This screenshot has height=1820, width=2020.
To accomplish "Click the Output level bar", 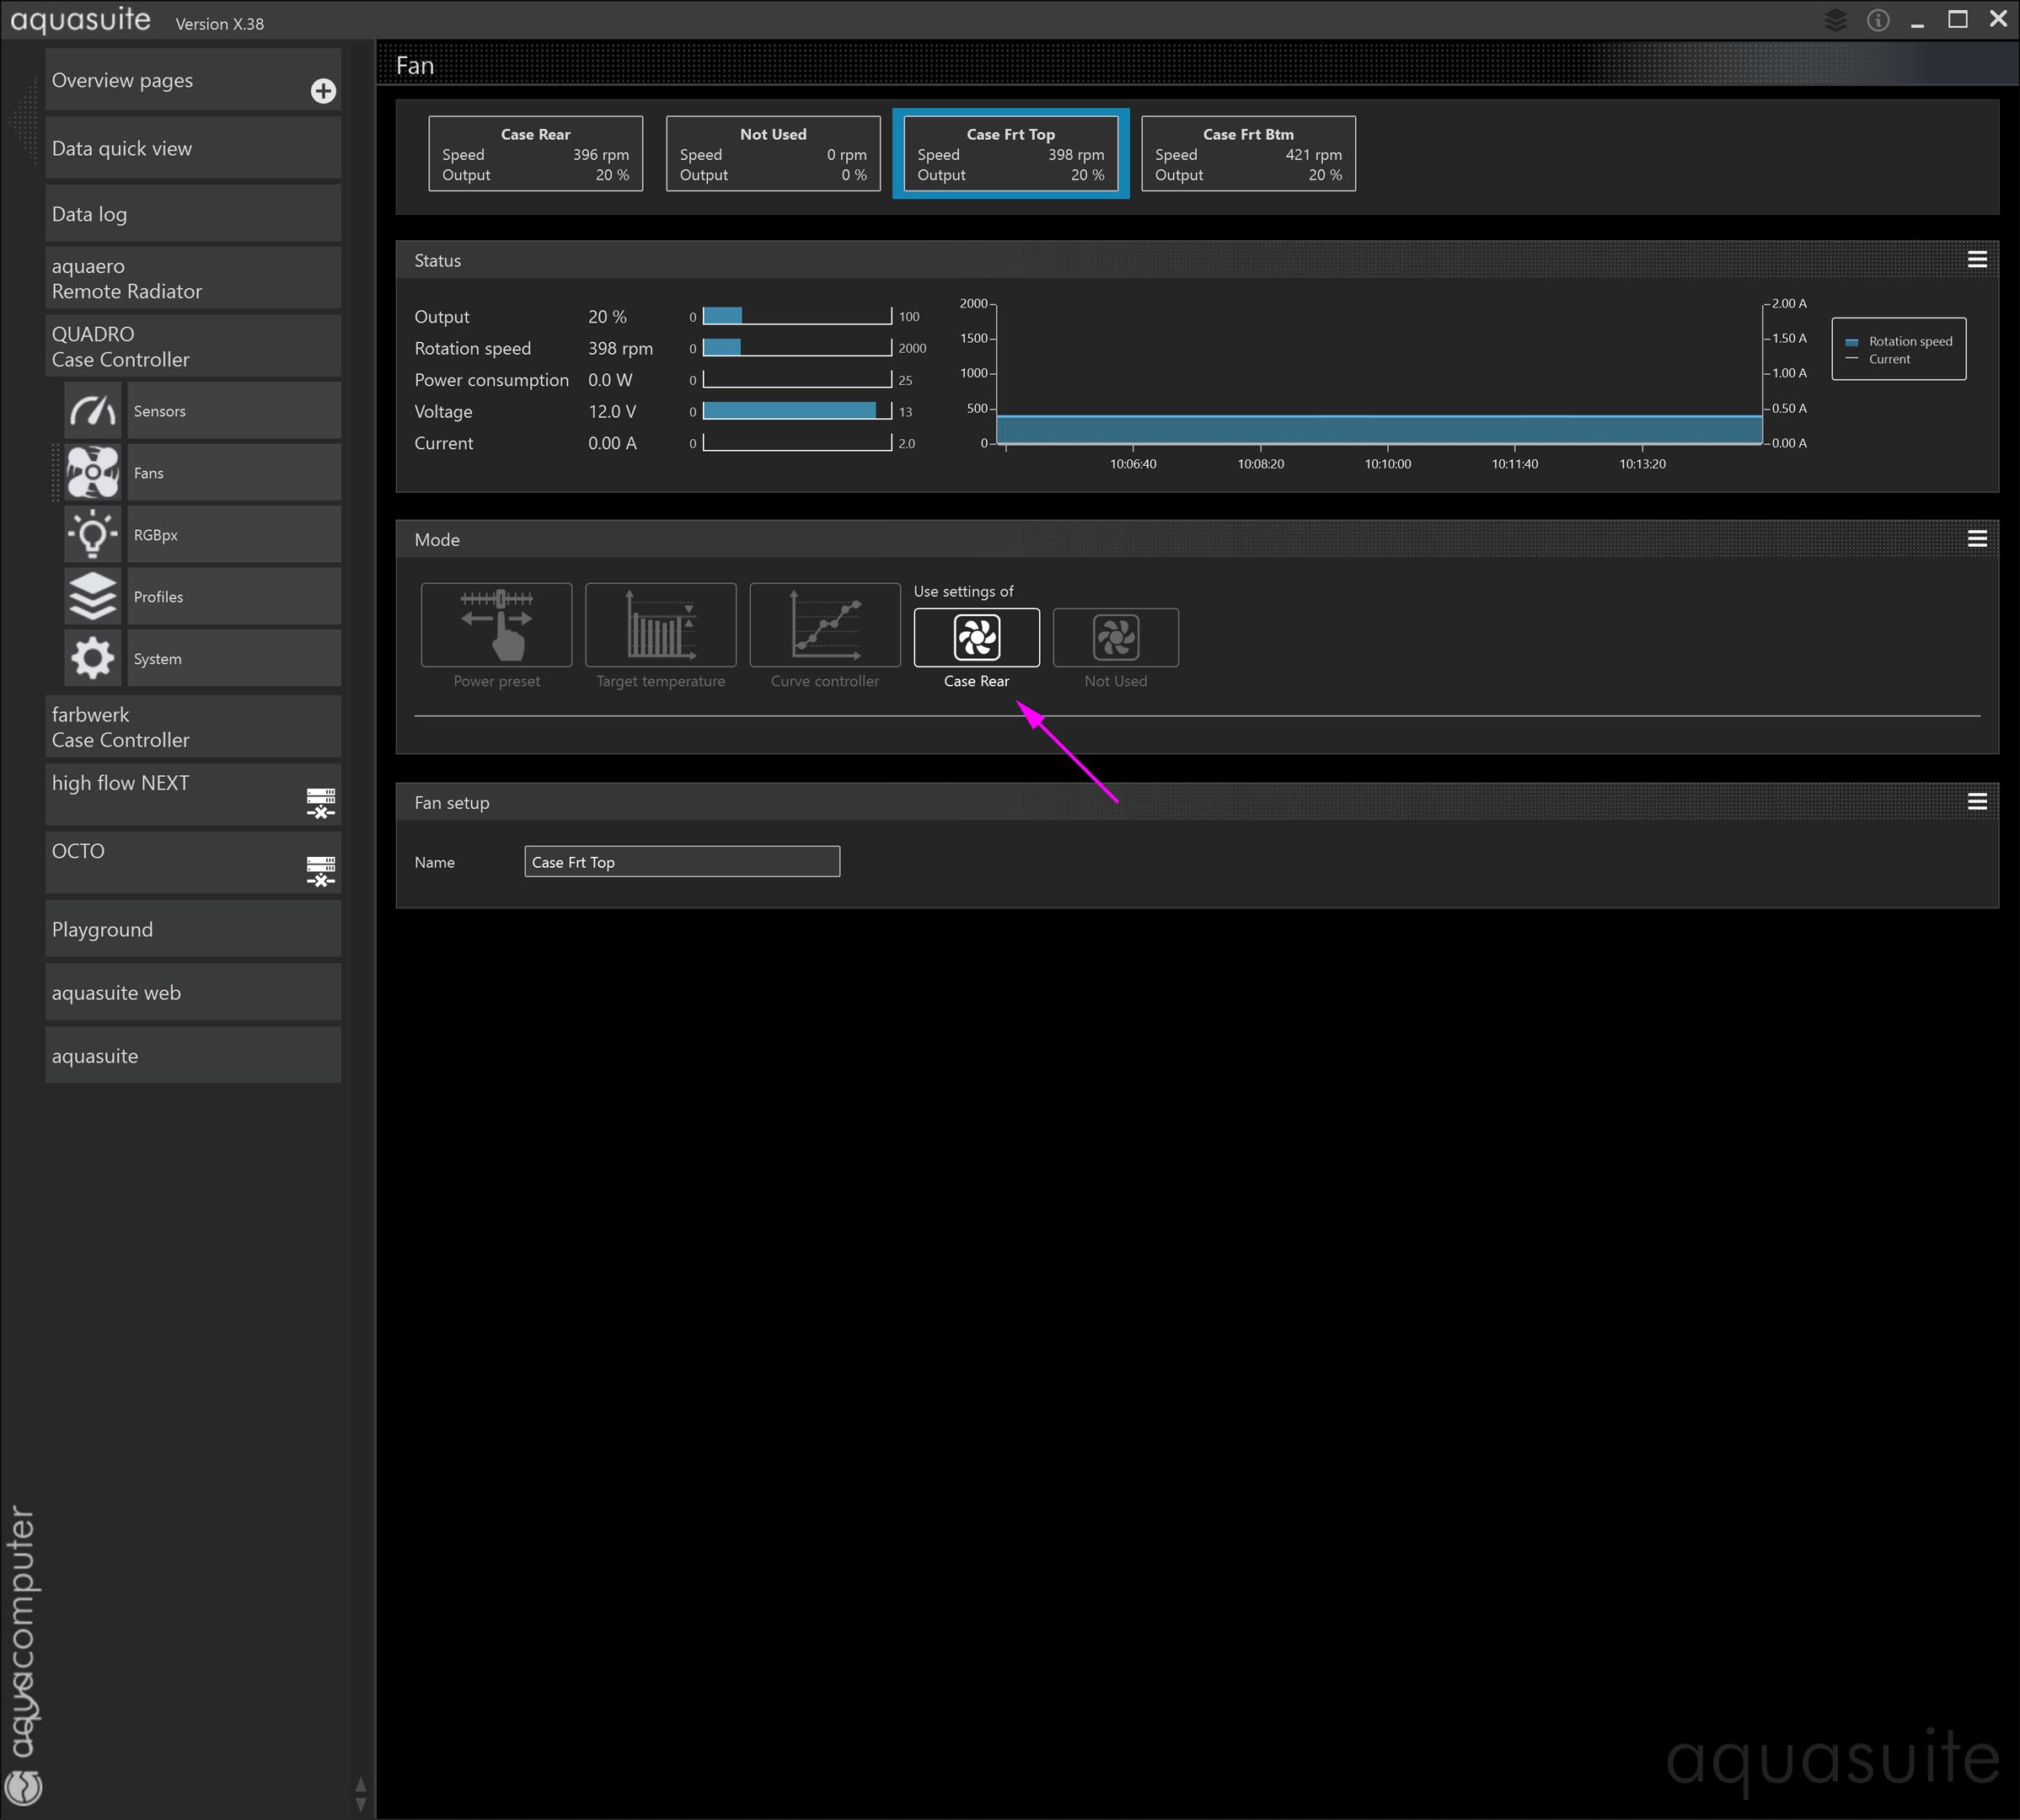I will tap(796, 316).
